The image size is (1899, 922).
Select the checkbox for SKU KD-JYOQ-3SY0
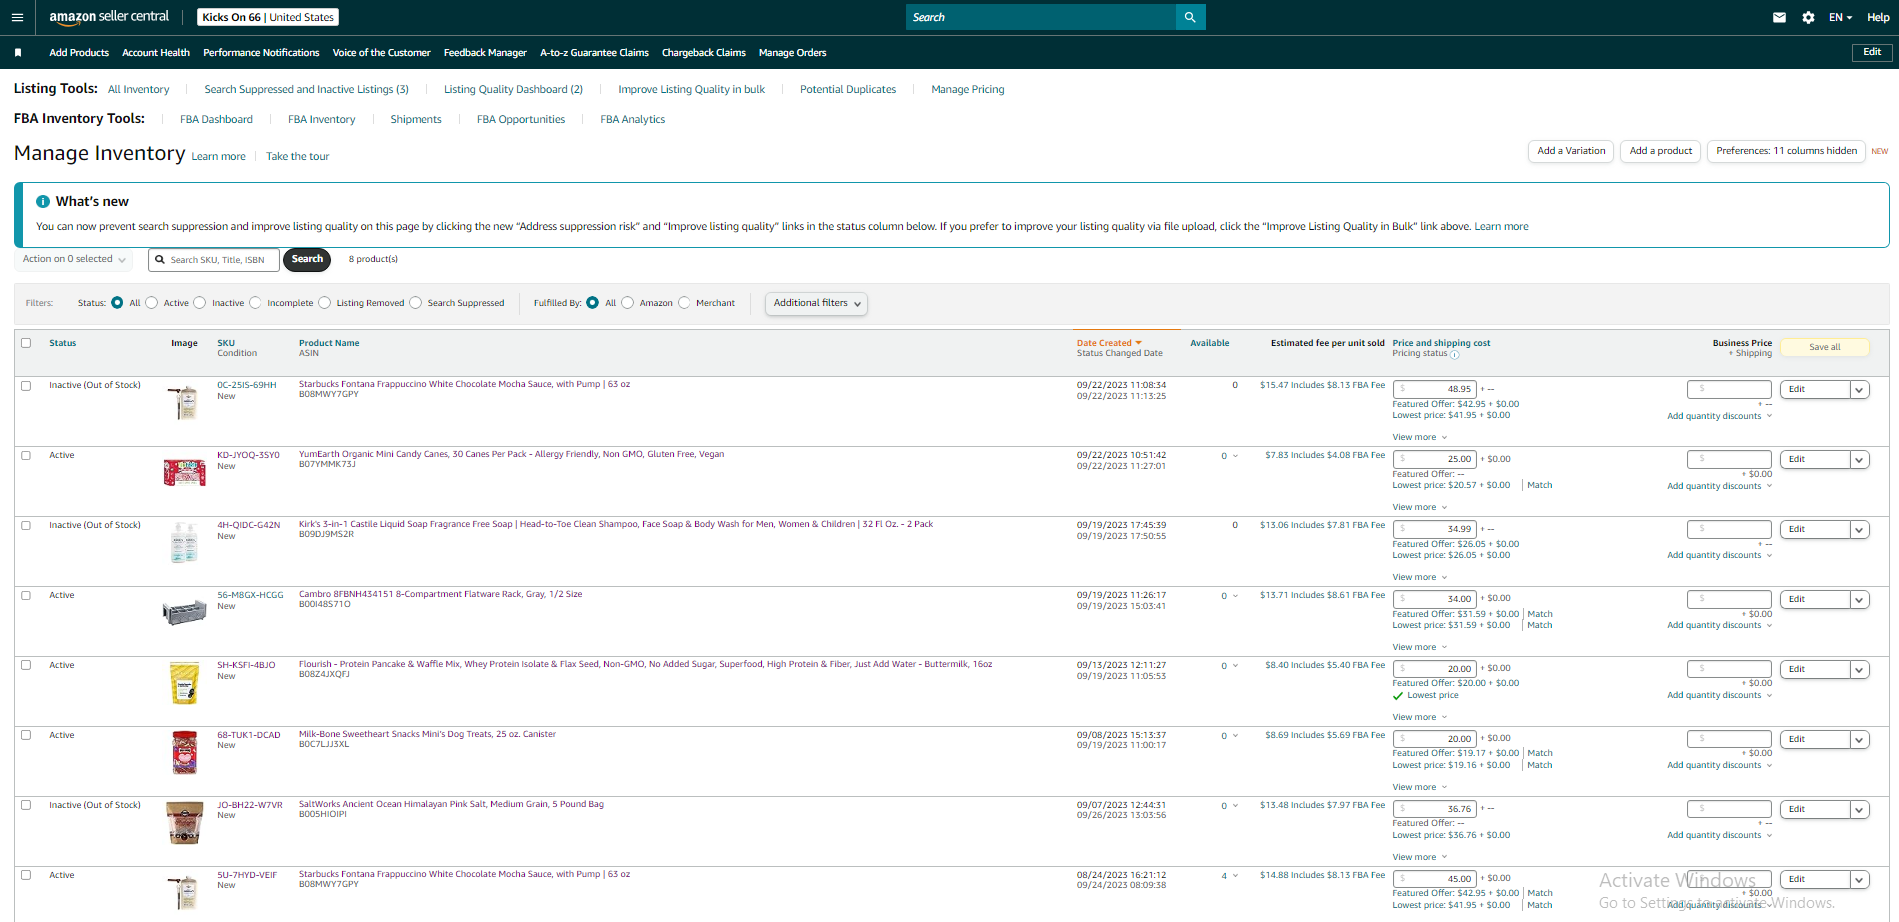click(26, 455)
